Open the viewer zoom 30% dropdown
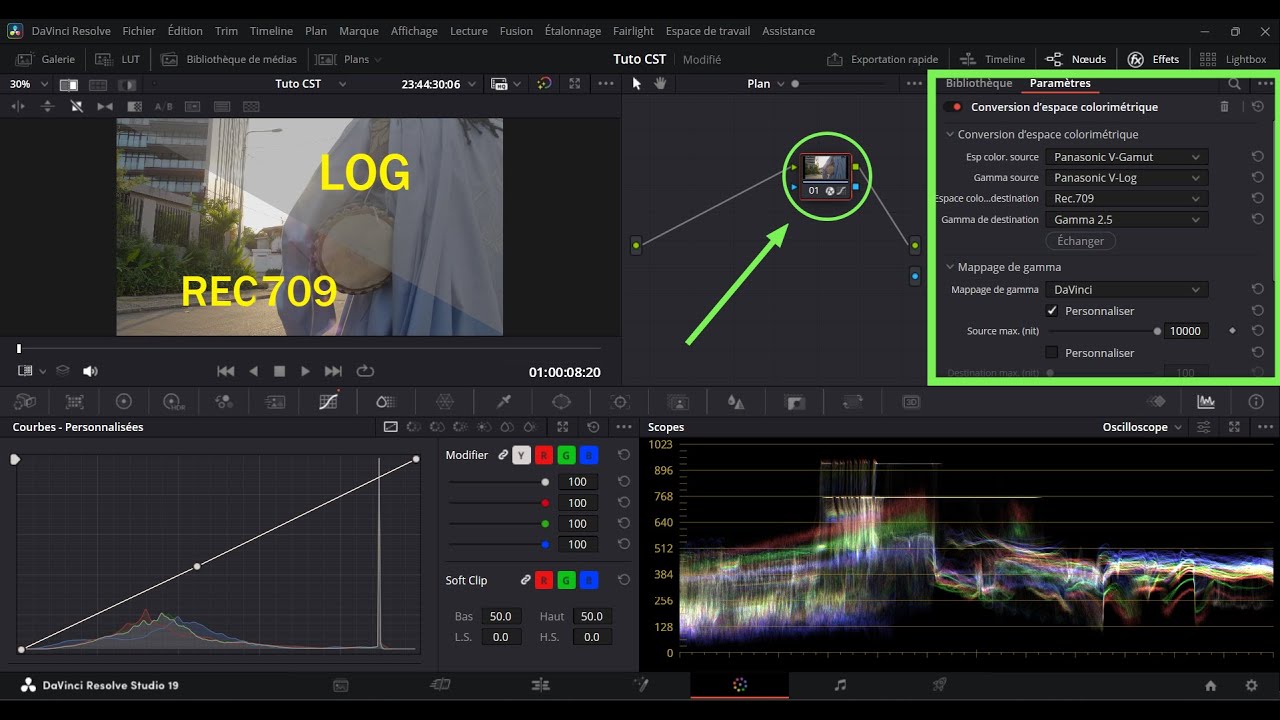 coord(29,84)
